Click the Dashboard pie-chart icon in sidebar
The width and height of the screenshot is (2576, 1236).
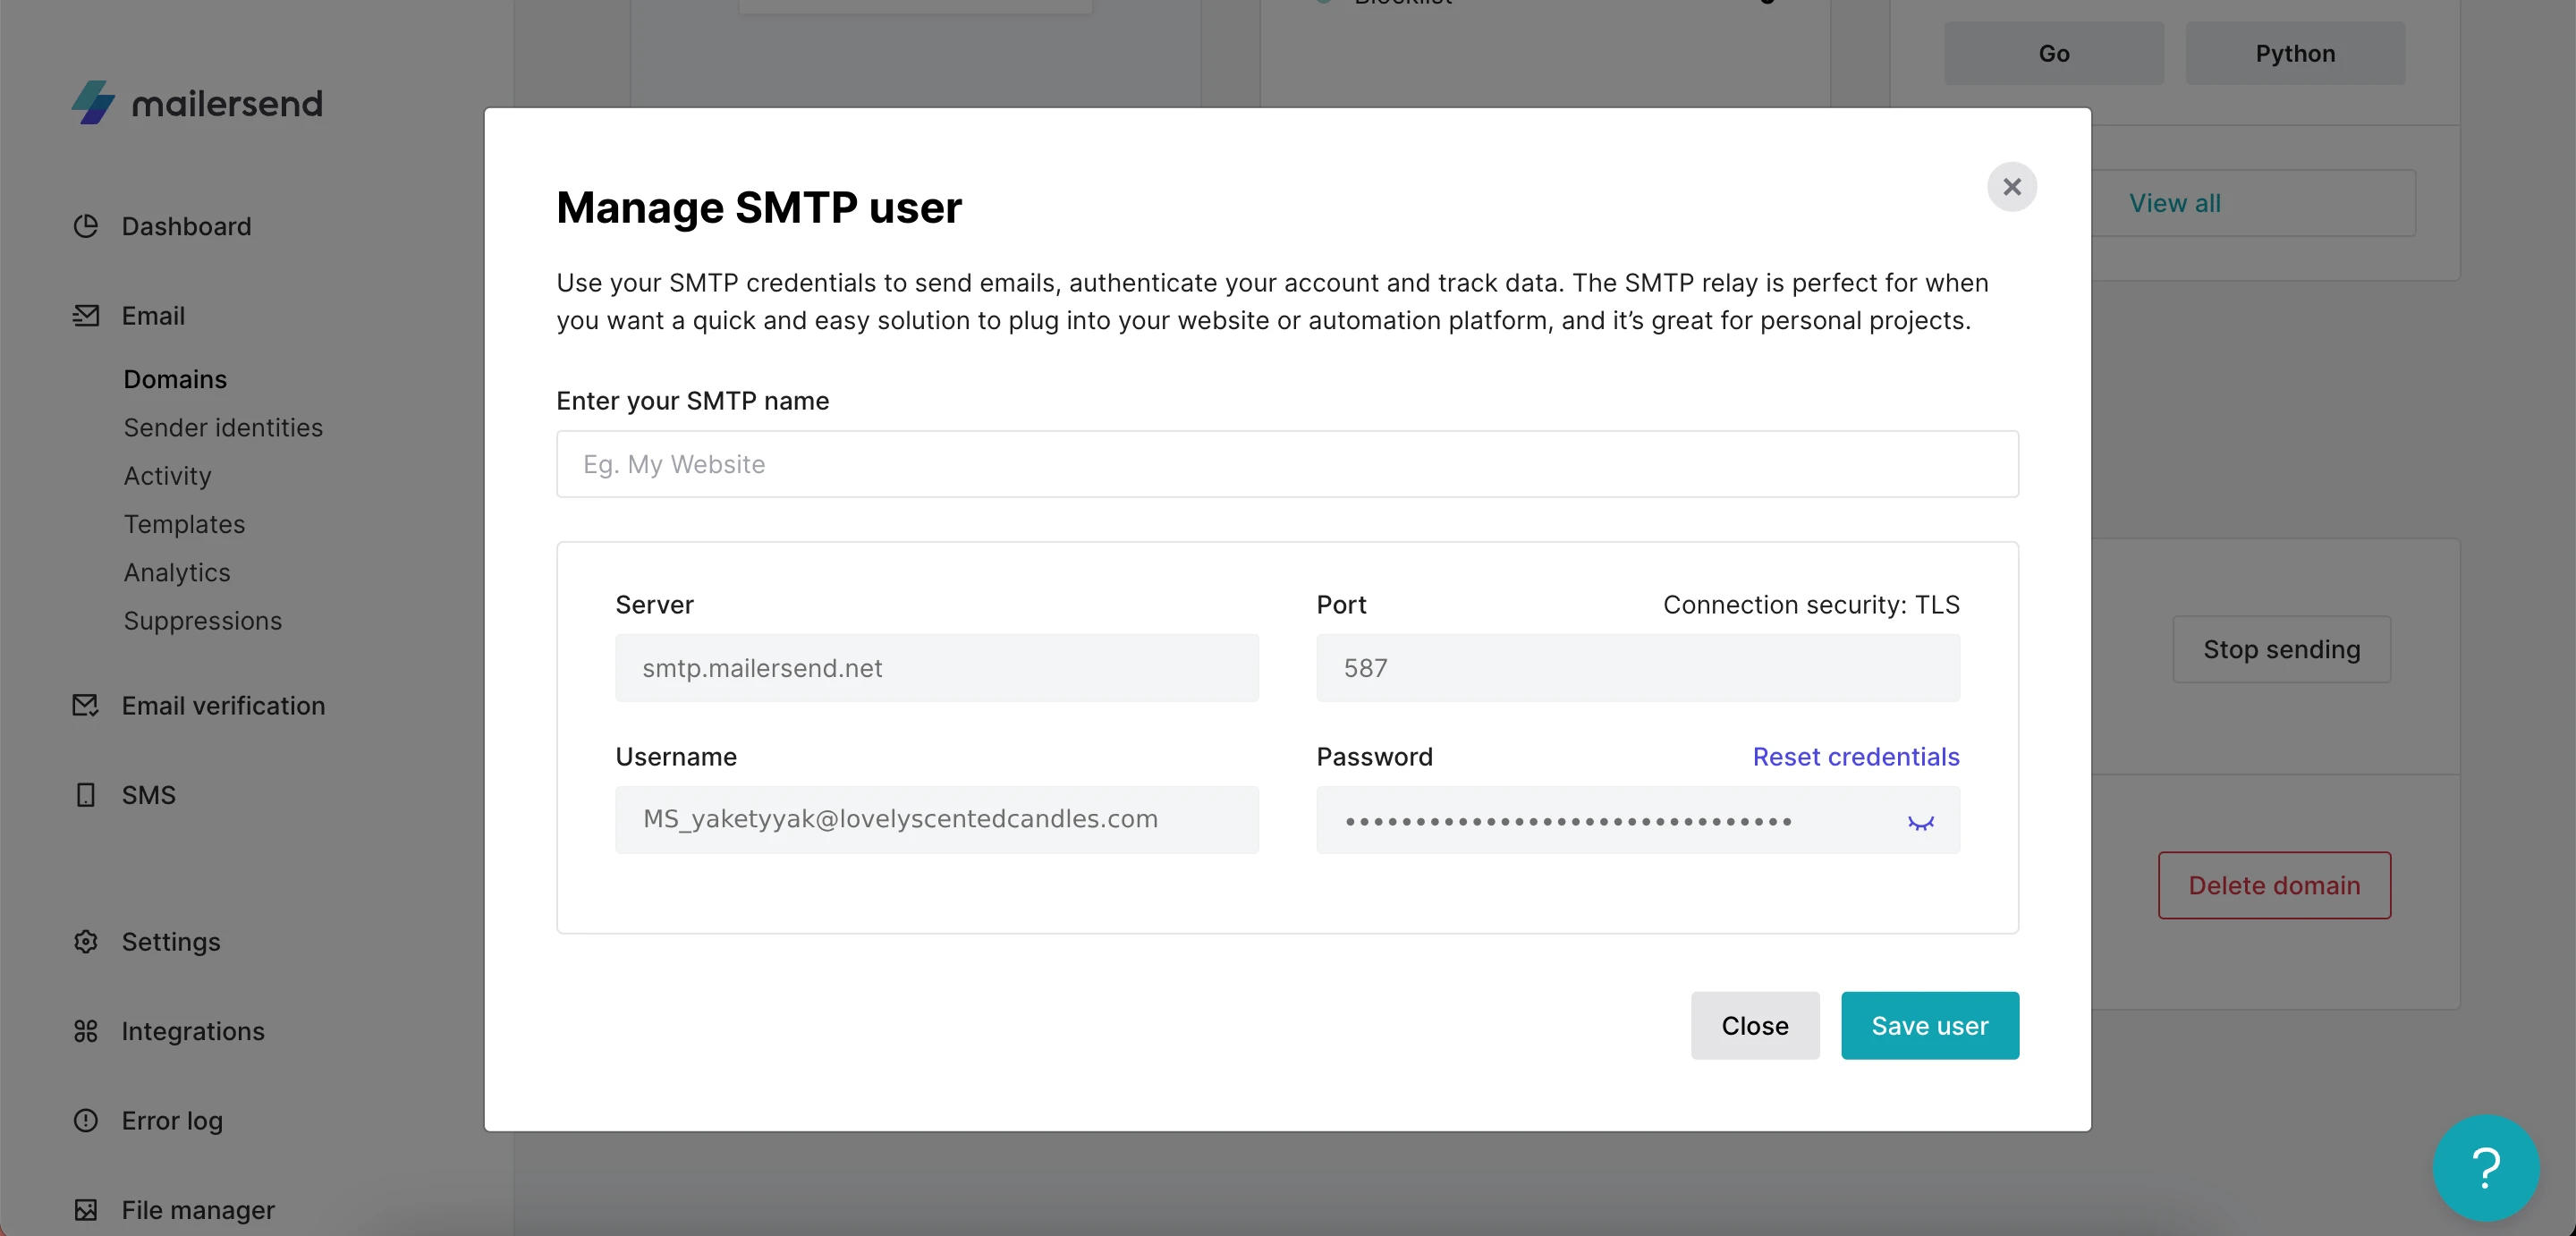[x=86, y=226]
